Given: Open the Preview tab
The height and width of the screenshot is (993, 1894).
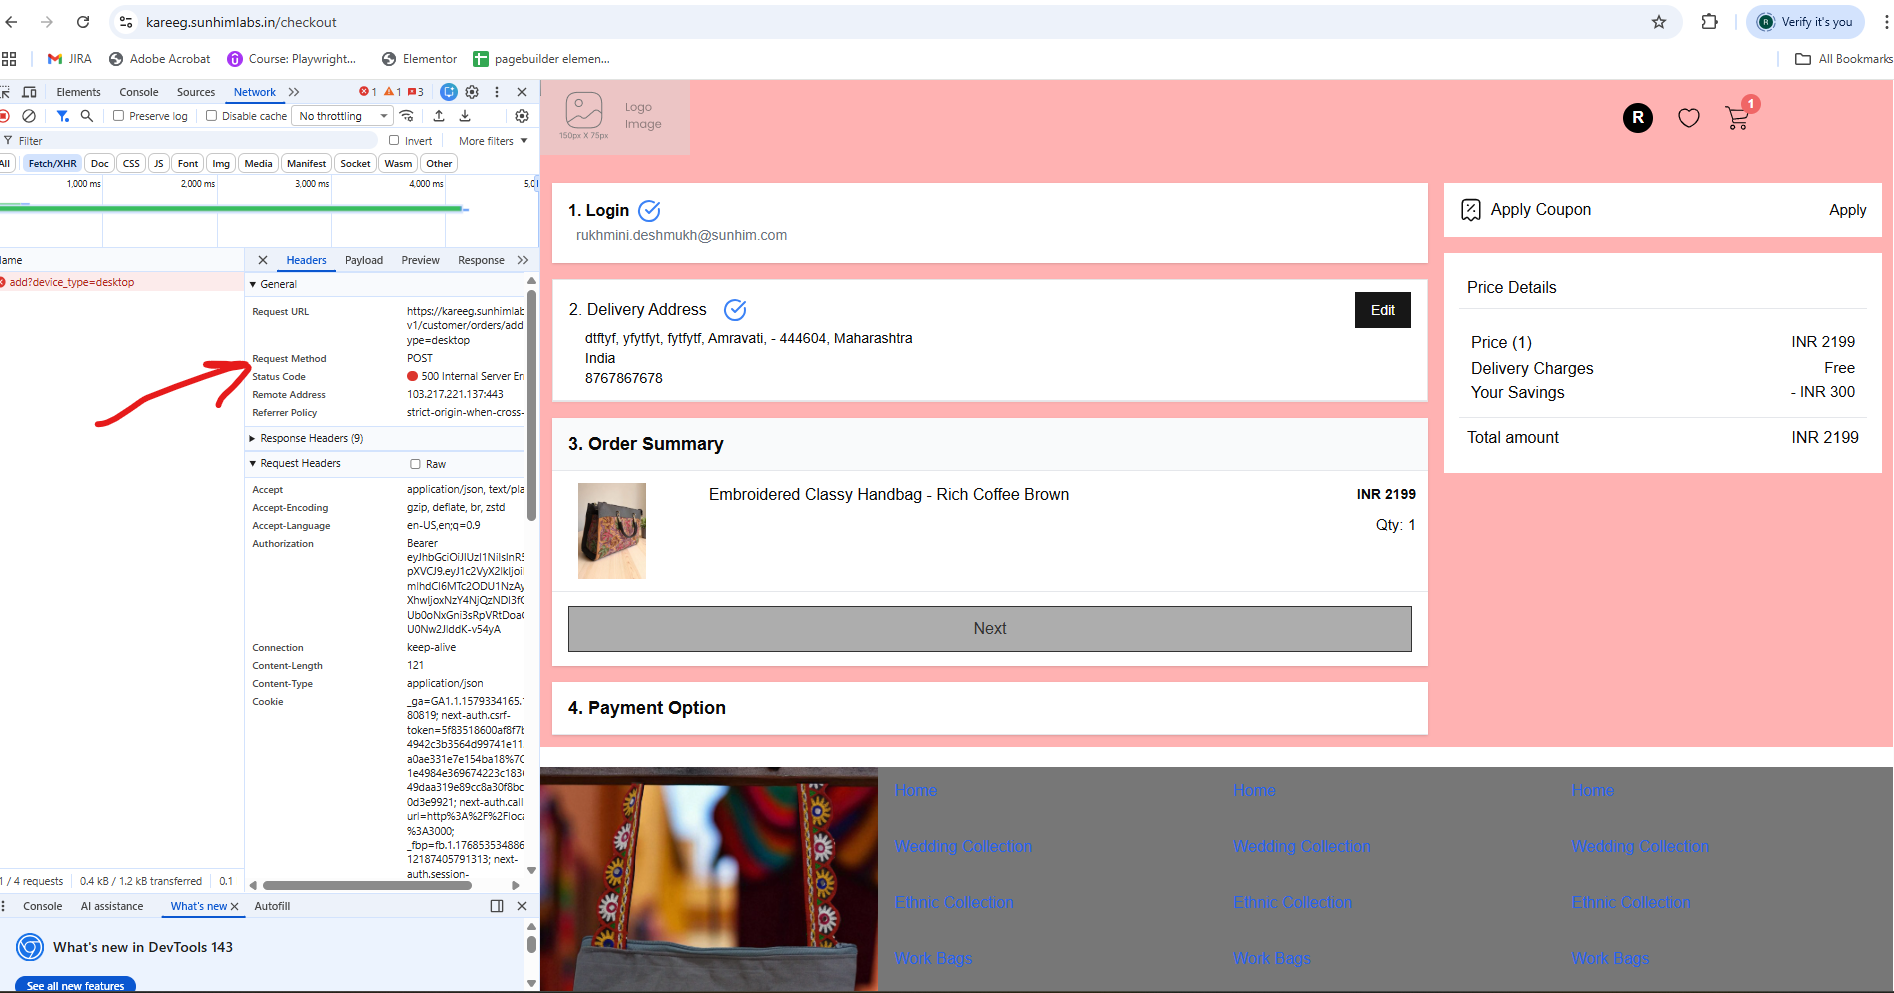Looking at the screenshot, I should [420, 260].
